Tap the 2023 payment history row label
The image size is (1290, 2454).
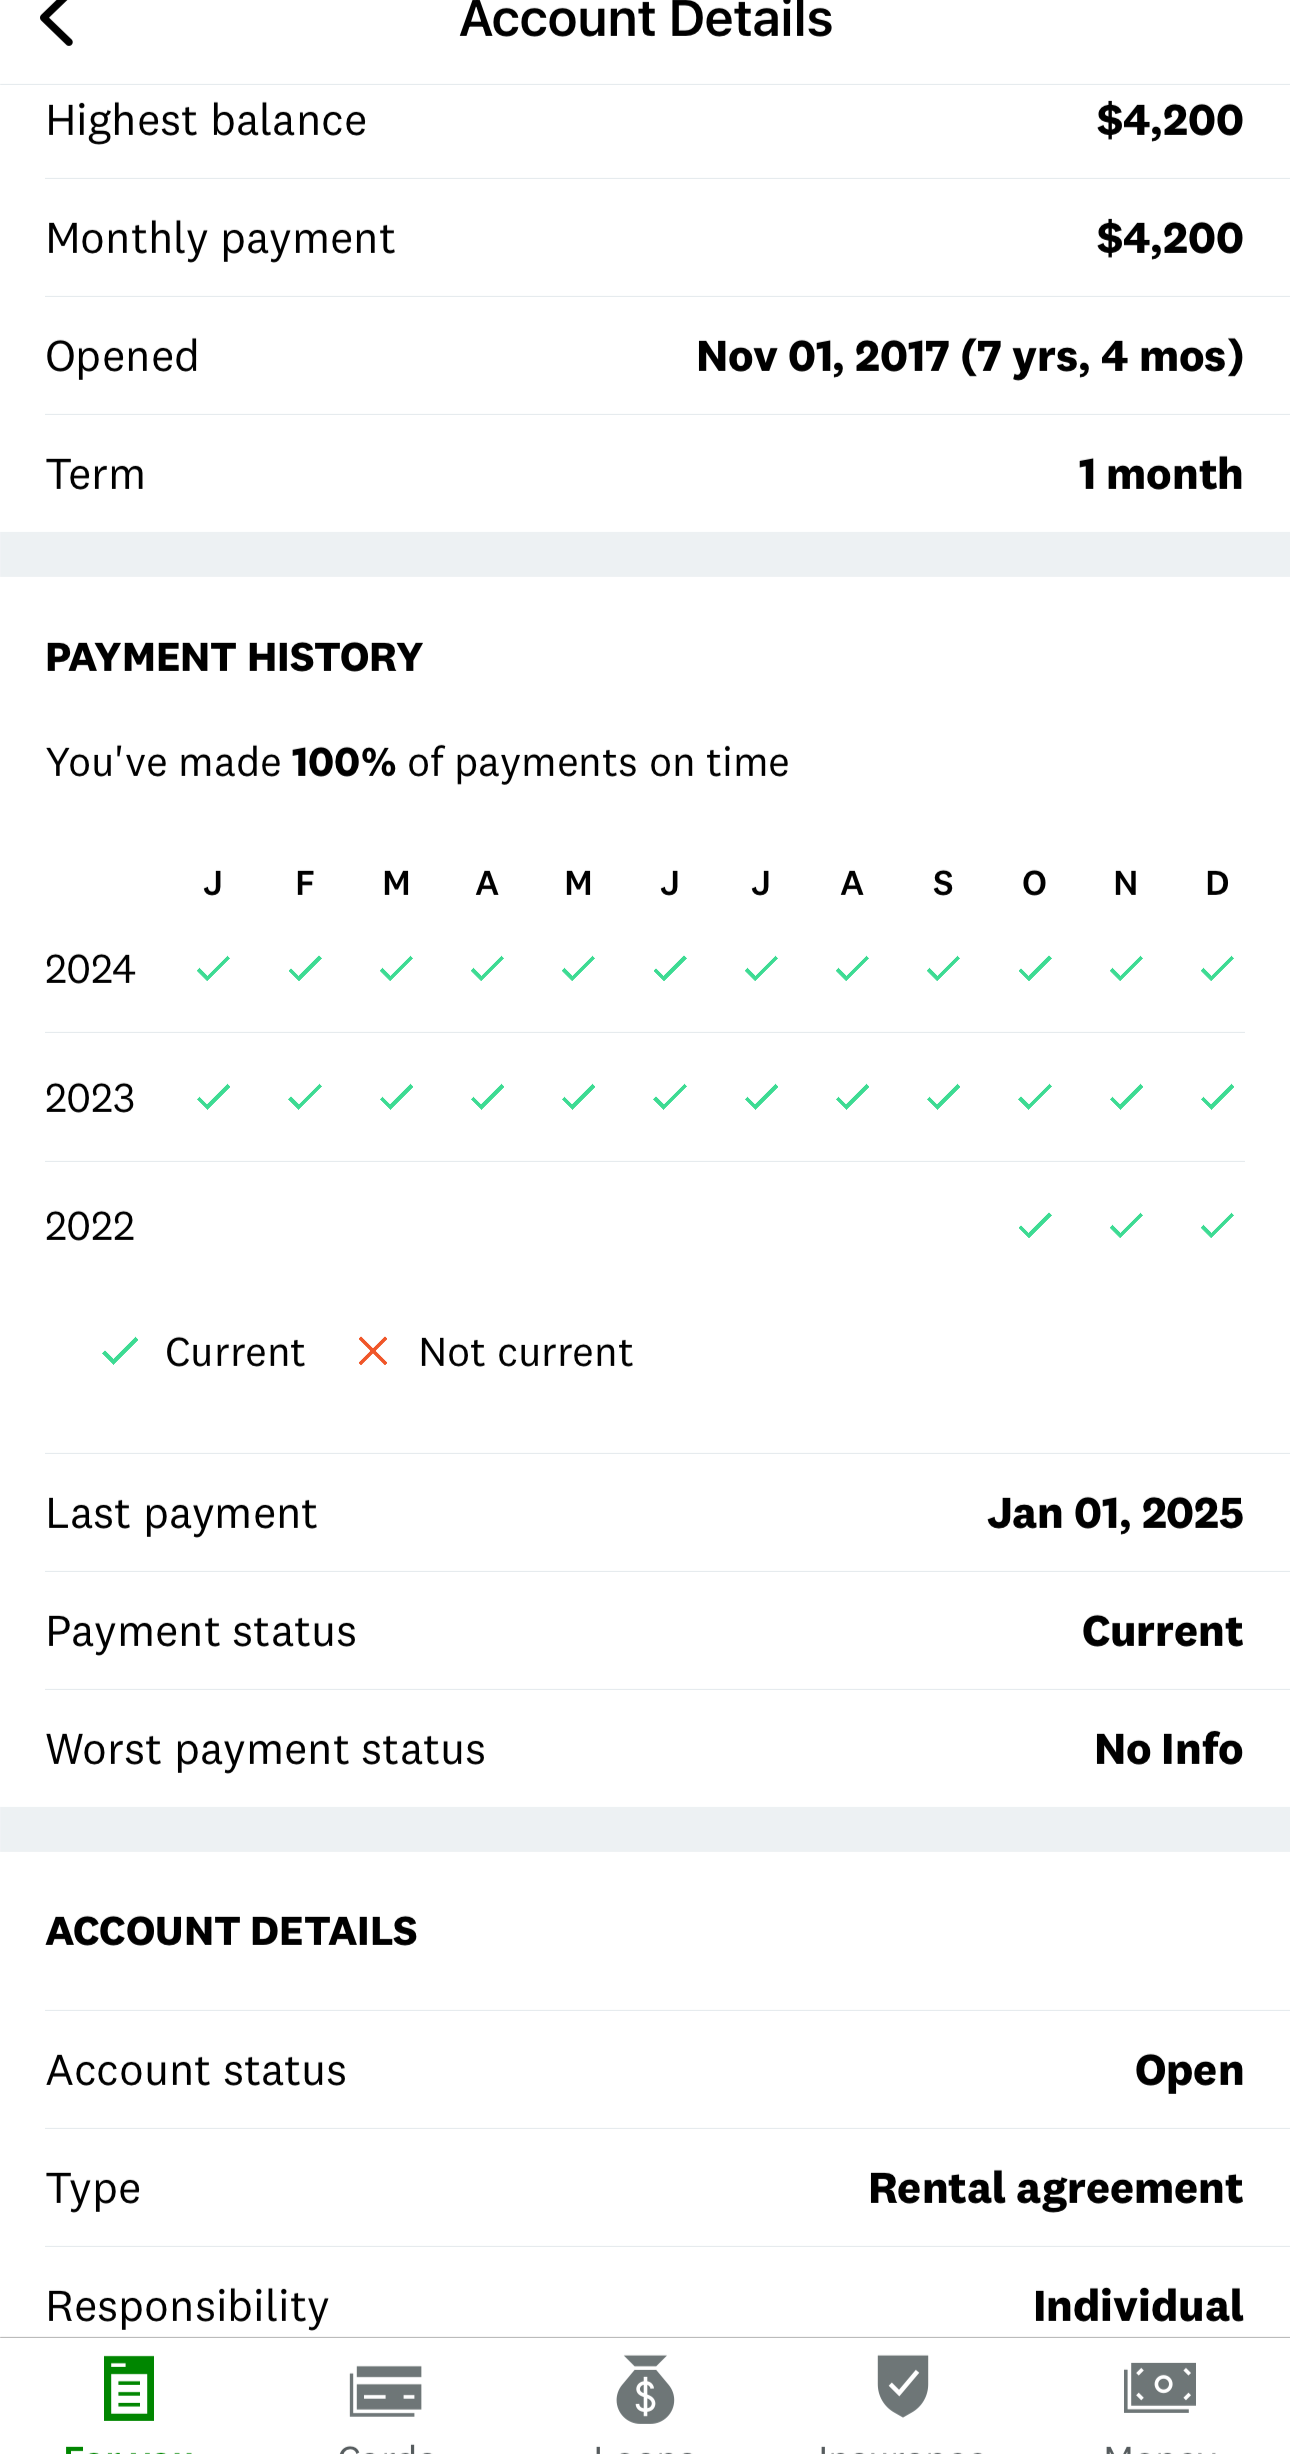point(90,1098)
